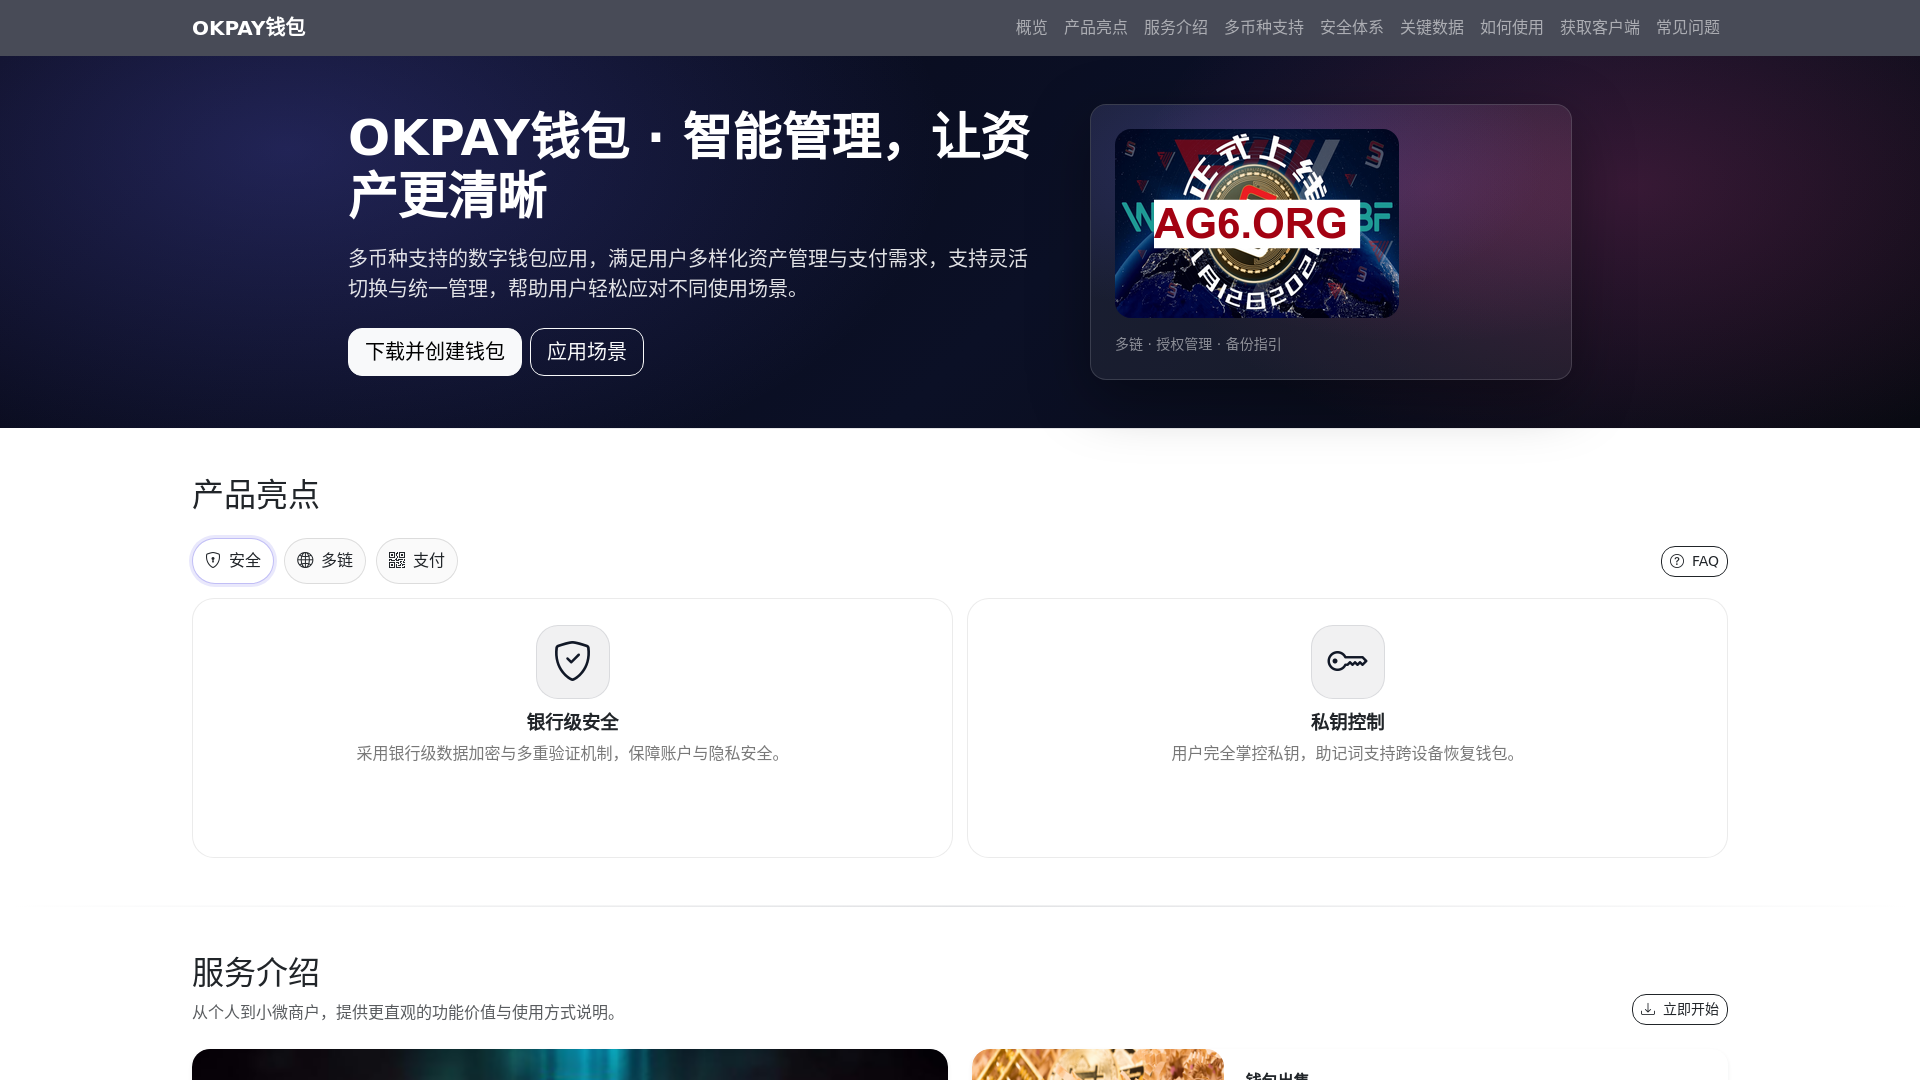Select 多币种支持 nav item
The image size is (1920, 1080).
coord(1263,28)
